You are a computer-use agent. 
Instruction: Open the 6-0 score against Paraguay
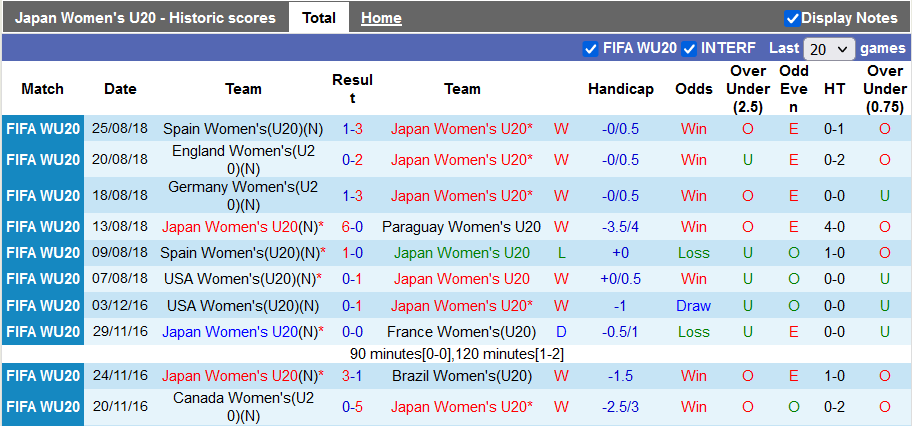click(x=352, y=227)
